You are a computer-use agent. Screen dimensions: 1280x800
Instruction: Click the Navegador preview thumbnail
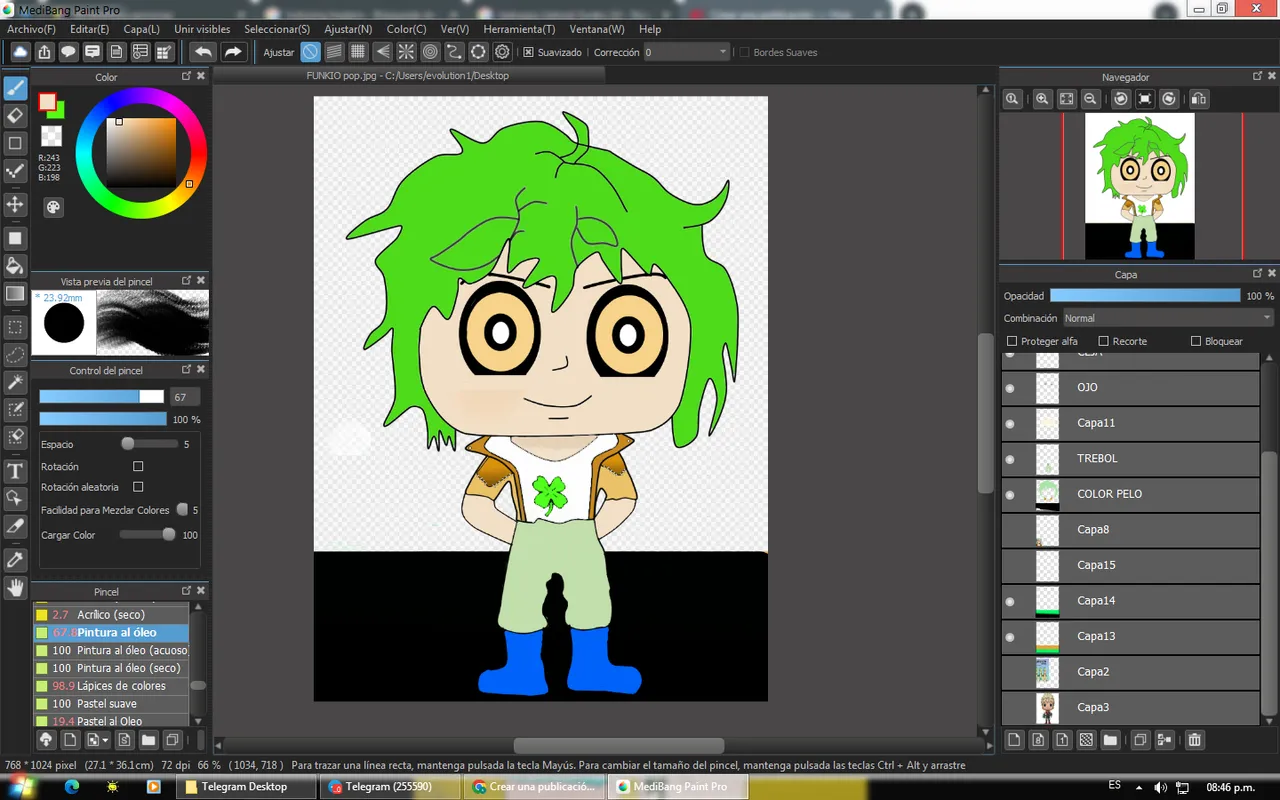[1140, 186]
